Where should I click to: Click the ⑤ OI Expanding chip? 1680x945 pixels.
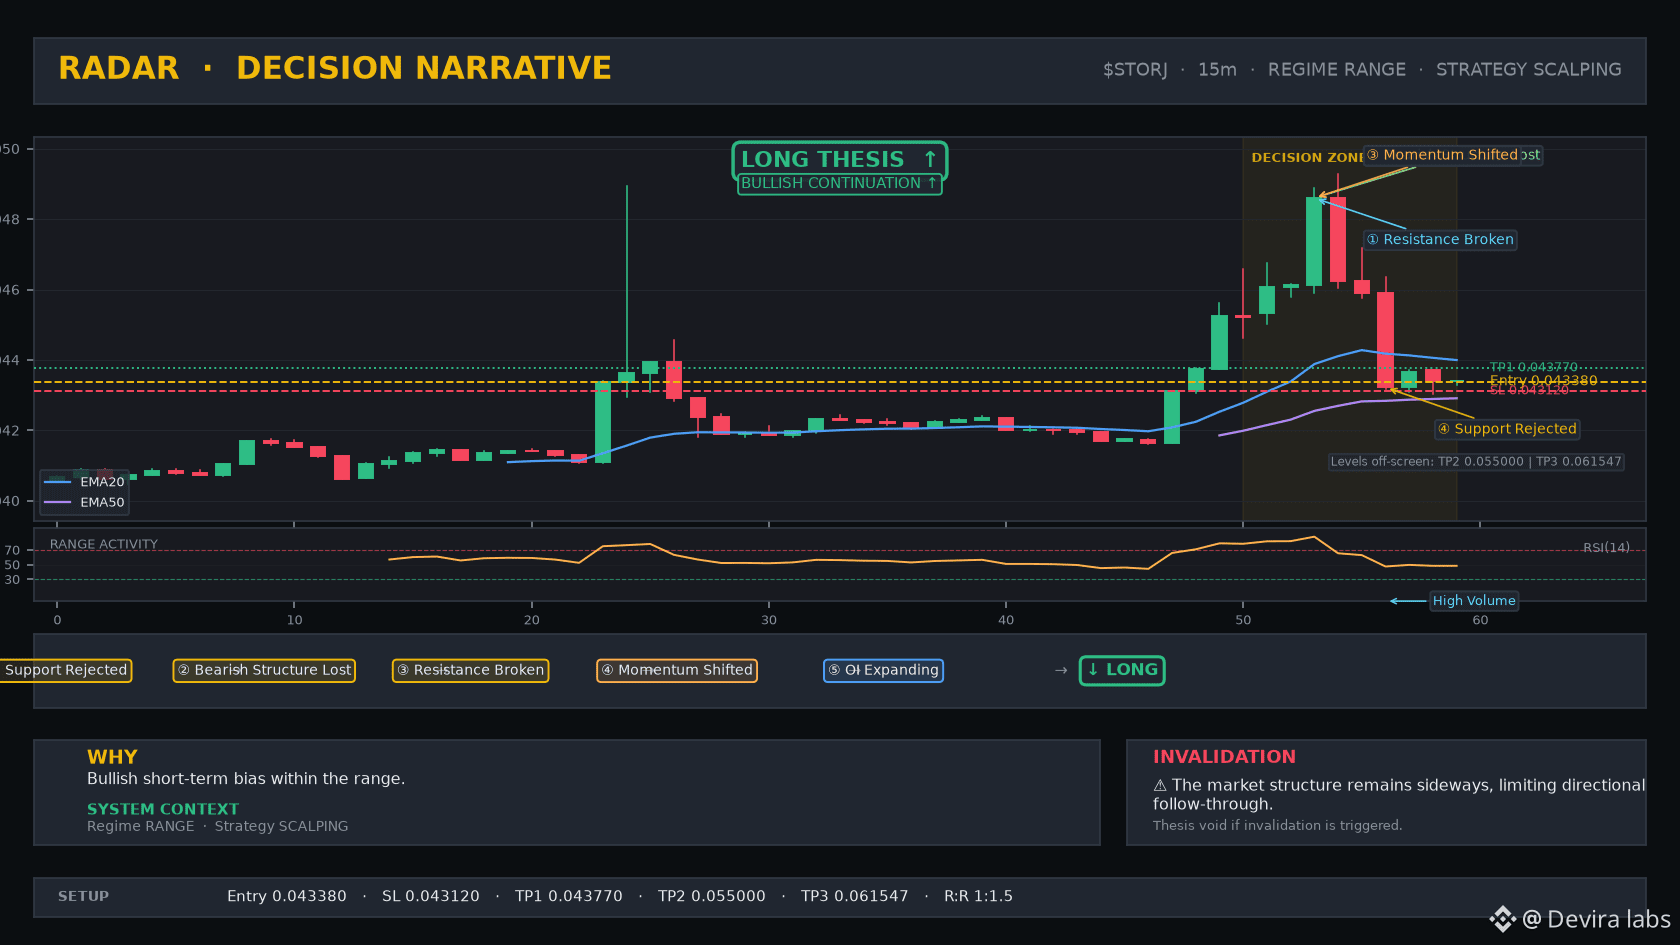click(883, 670)
